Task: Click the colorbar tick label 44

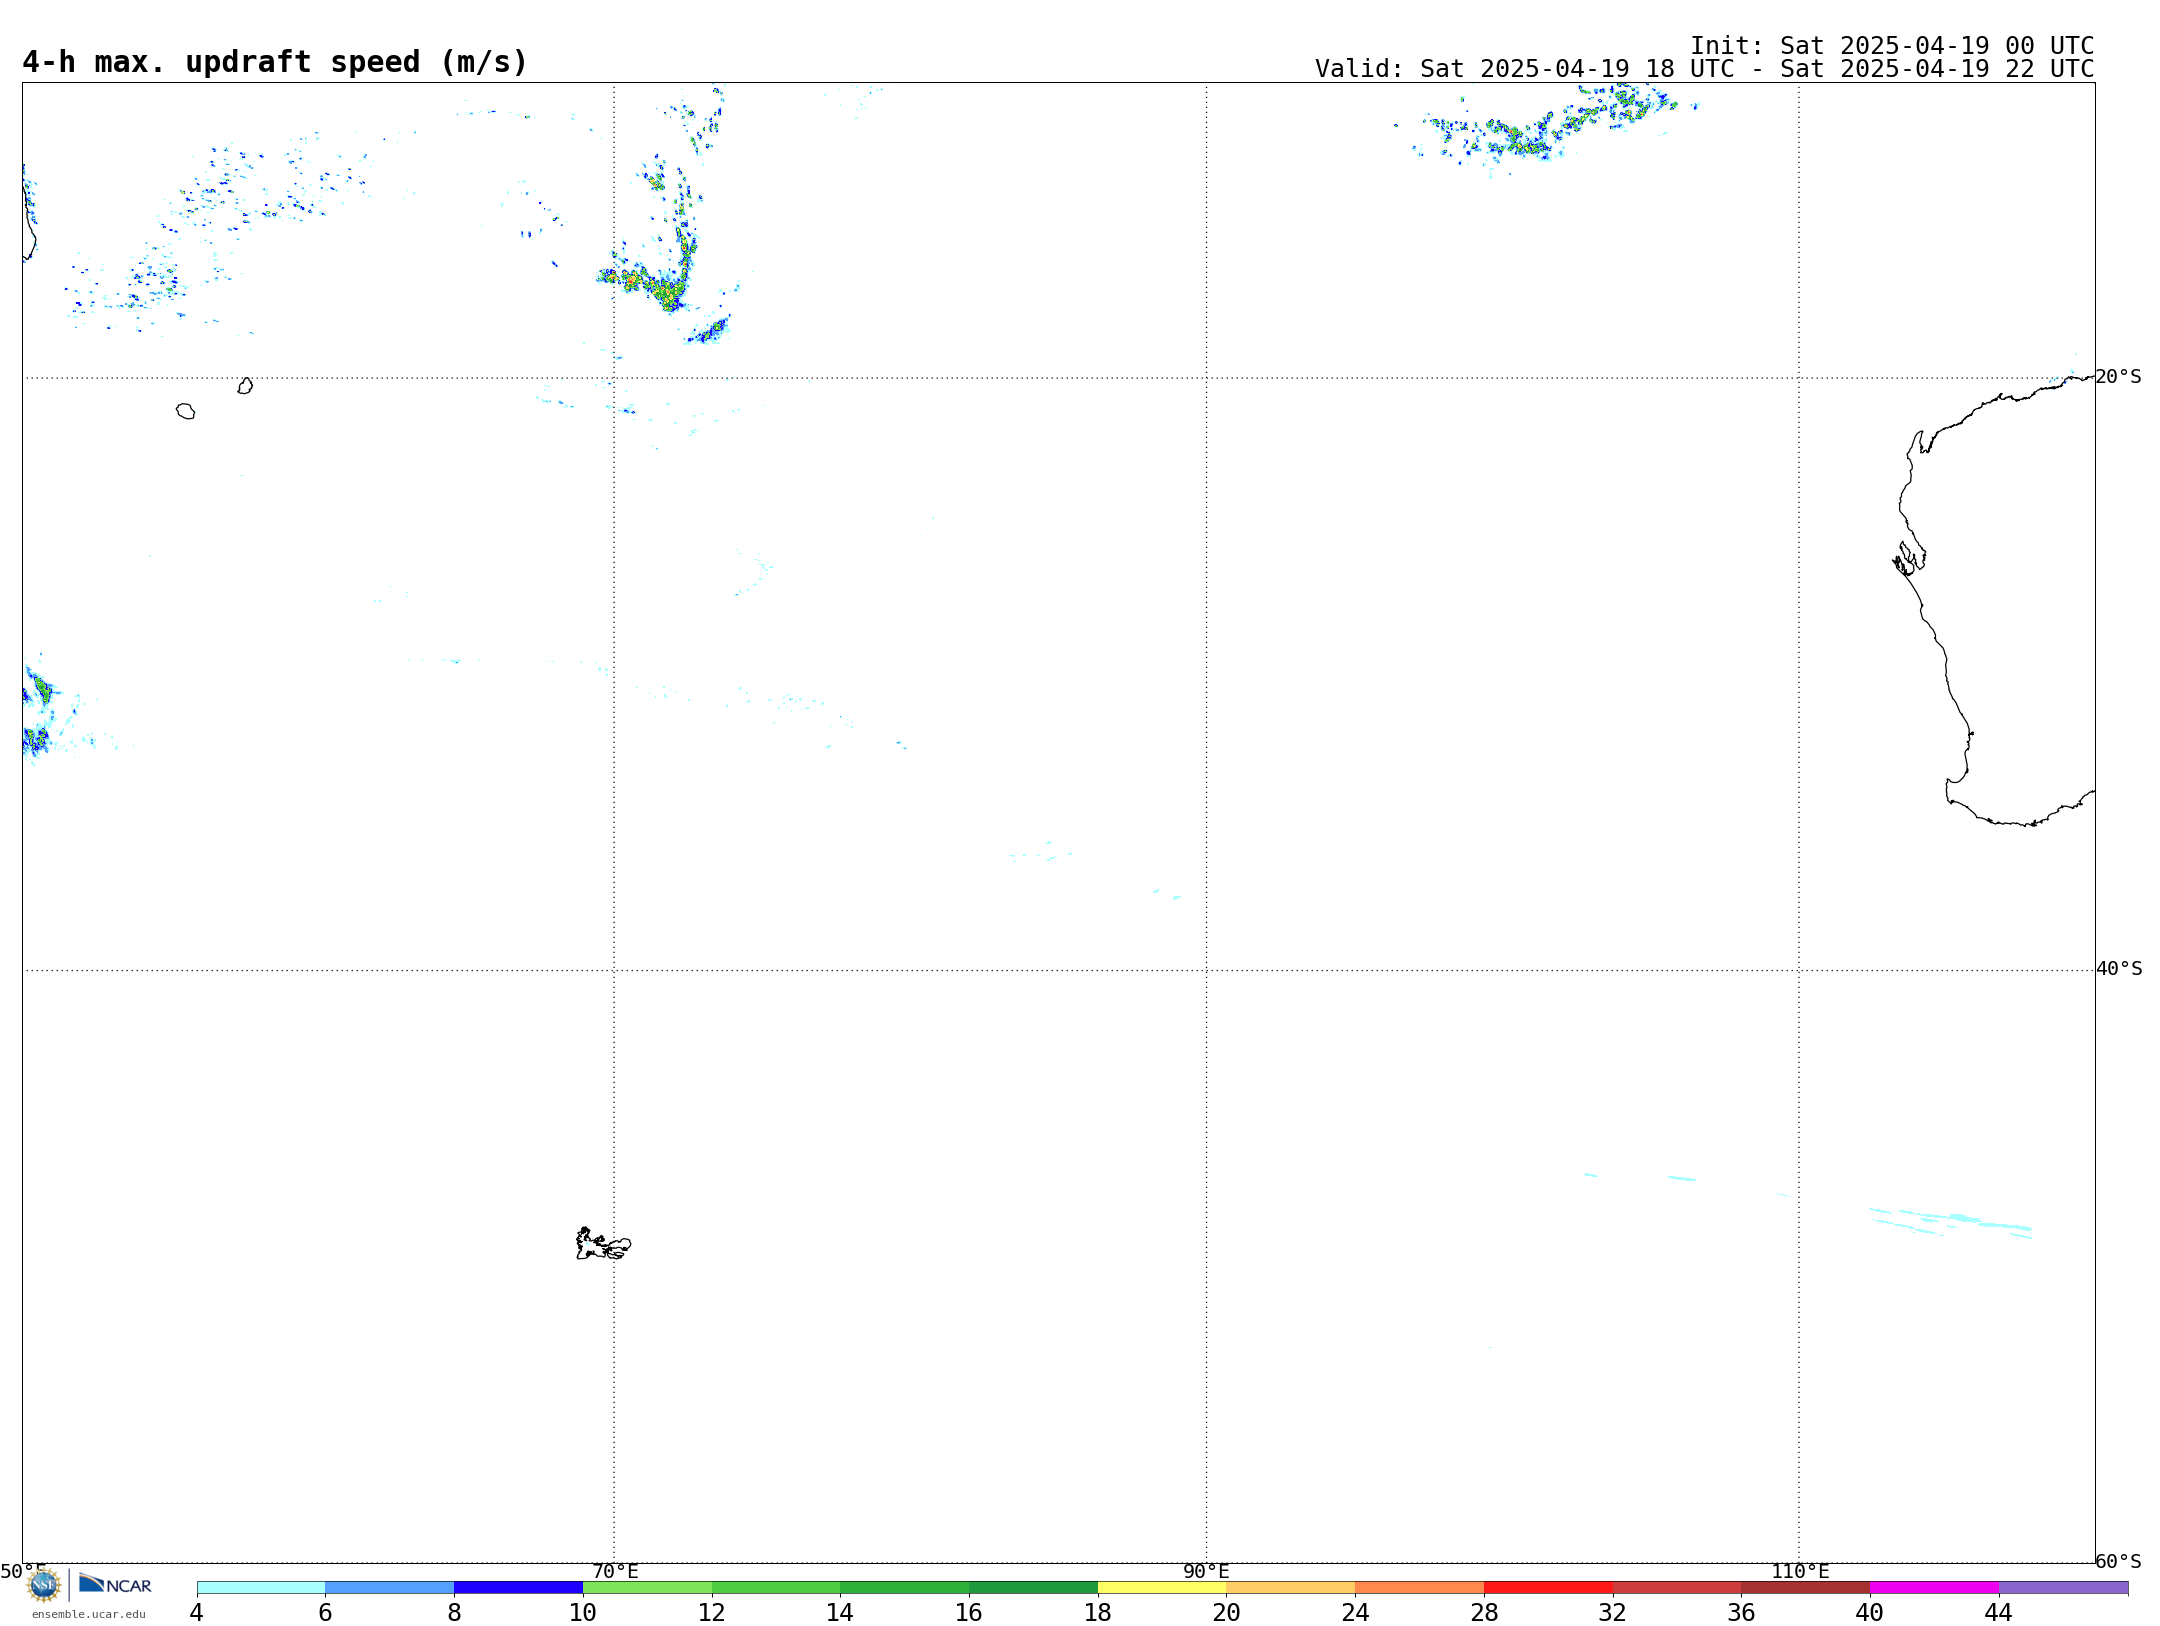Action: click(x=1999, y=1612)
